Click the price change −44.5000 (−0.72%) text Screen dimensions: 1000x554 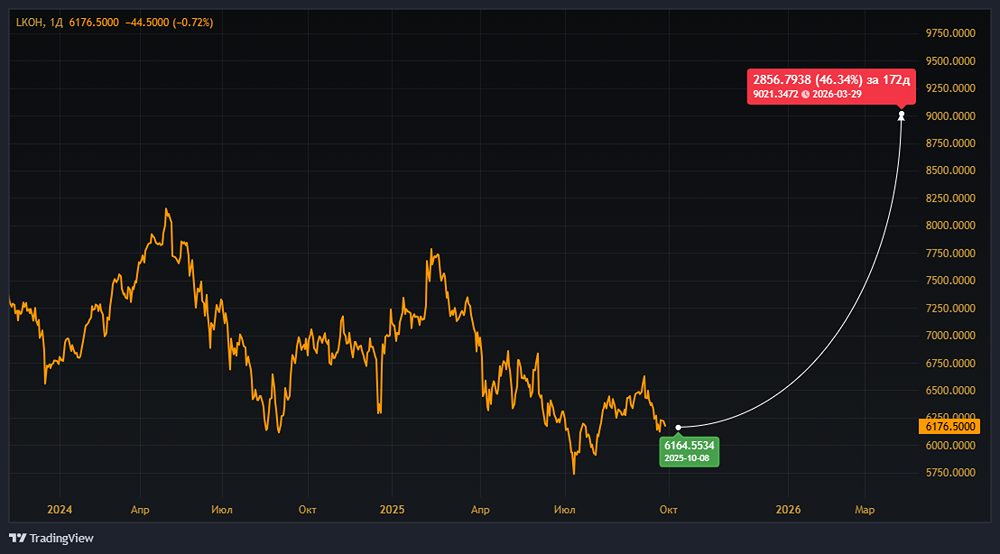(x=169, y=22)
